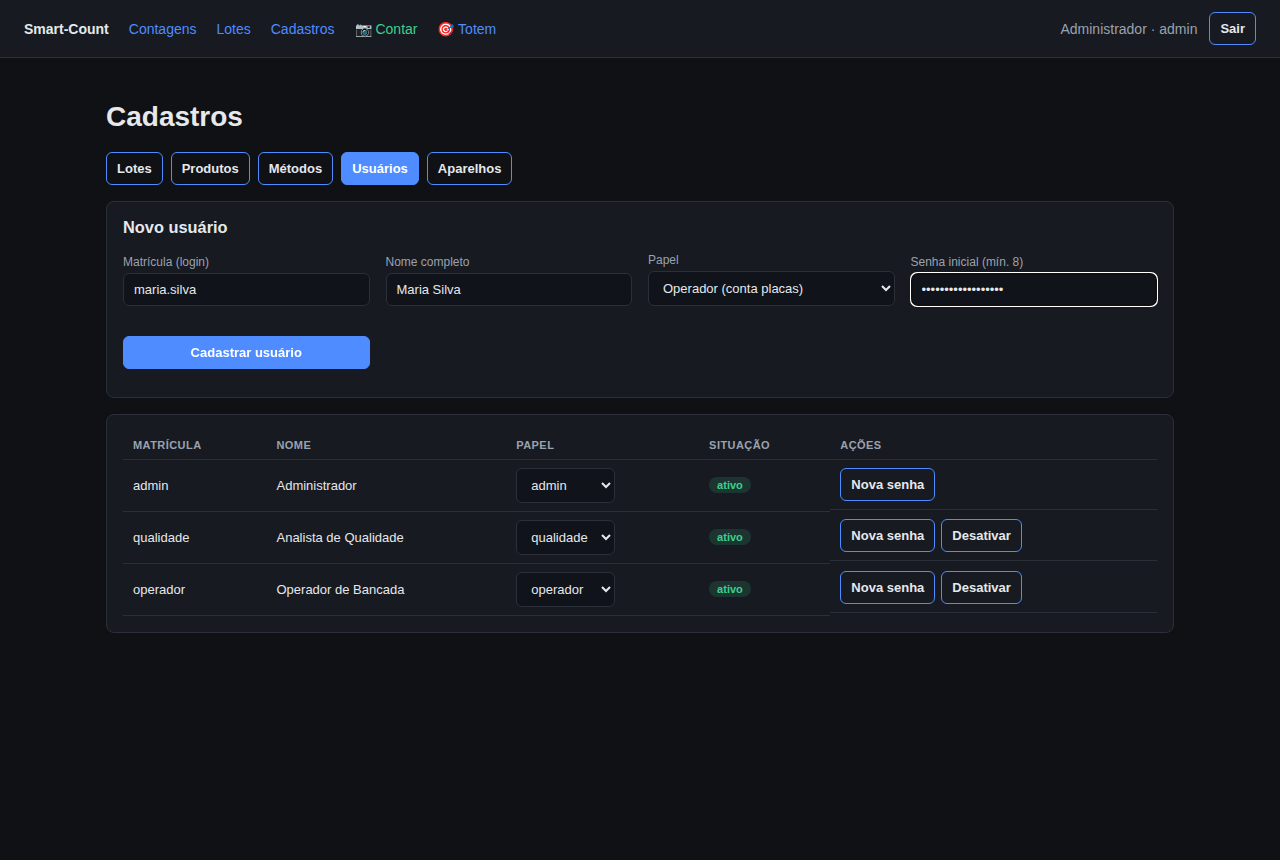Reset password for operador user
1280x860 pixels.
887,587
